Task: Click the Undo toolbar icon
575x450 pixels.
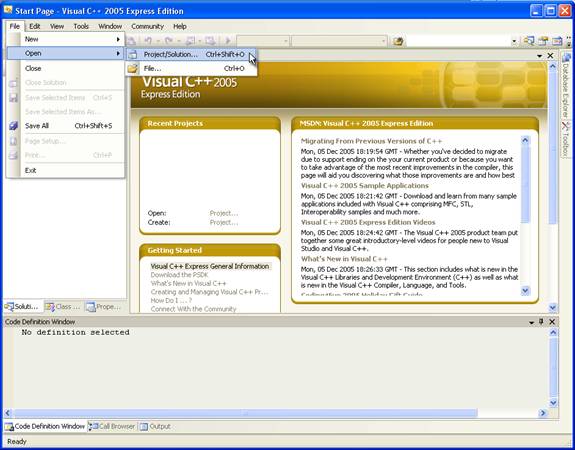Action: point(148,41)
